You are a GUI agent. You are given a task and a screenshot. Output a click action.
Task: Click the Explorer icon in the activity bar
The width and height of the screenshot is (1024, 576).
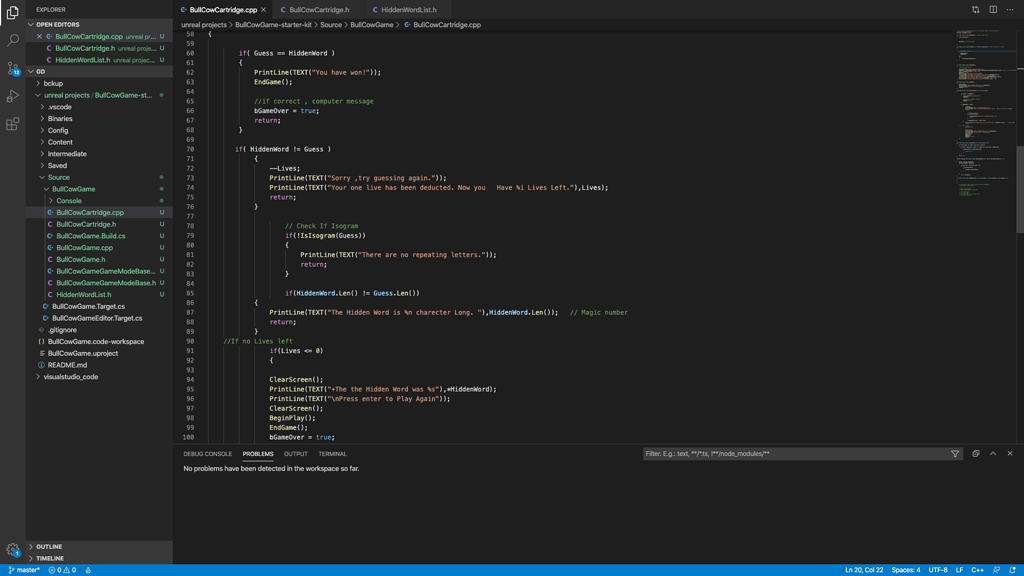[12, 14]
